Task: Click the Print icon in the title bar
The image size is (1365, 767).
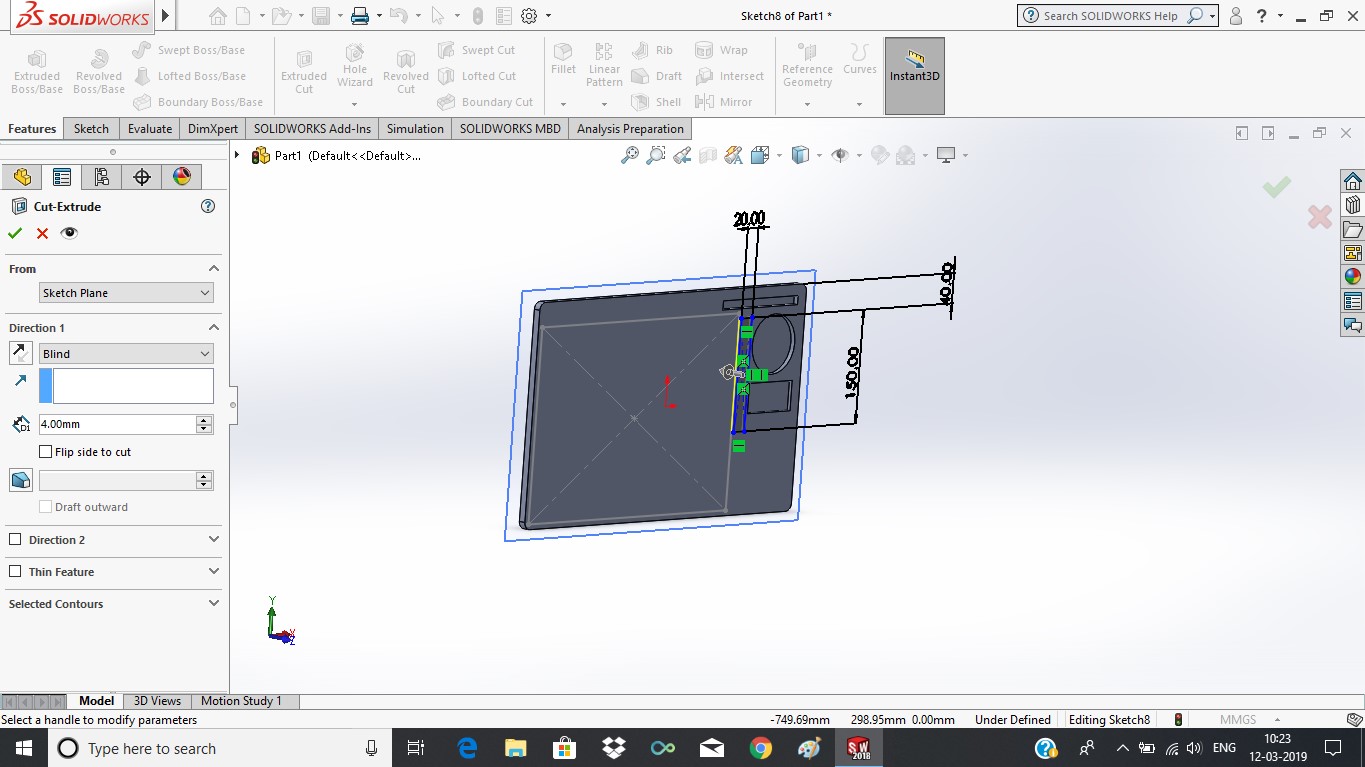Action: [x=360, y=16]
